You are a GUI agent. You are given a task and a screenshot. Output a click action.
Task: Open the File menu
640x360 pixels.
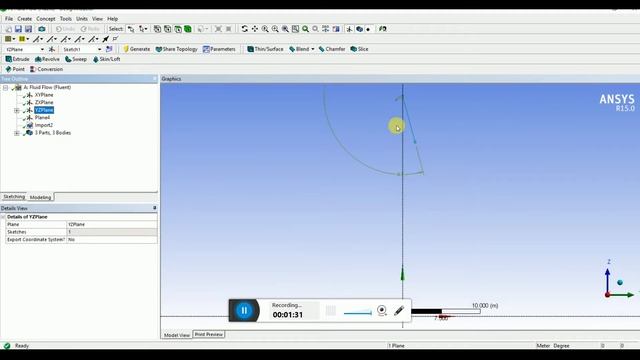pyautogui.click(x=9, y=19)
